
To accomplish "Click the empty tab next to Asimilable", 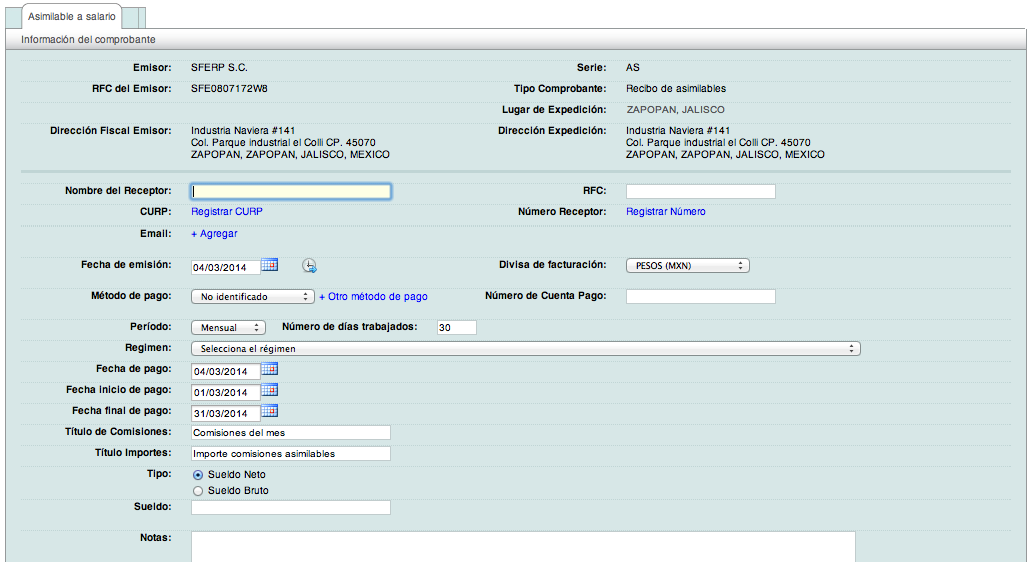I will tap(135, 17).
